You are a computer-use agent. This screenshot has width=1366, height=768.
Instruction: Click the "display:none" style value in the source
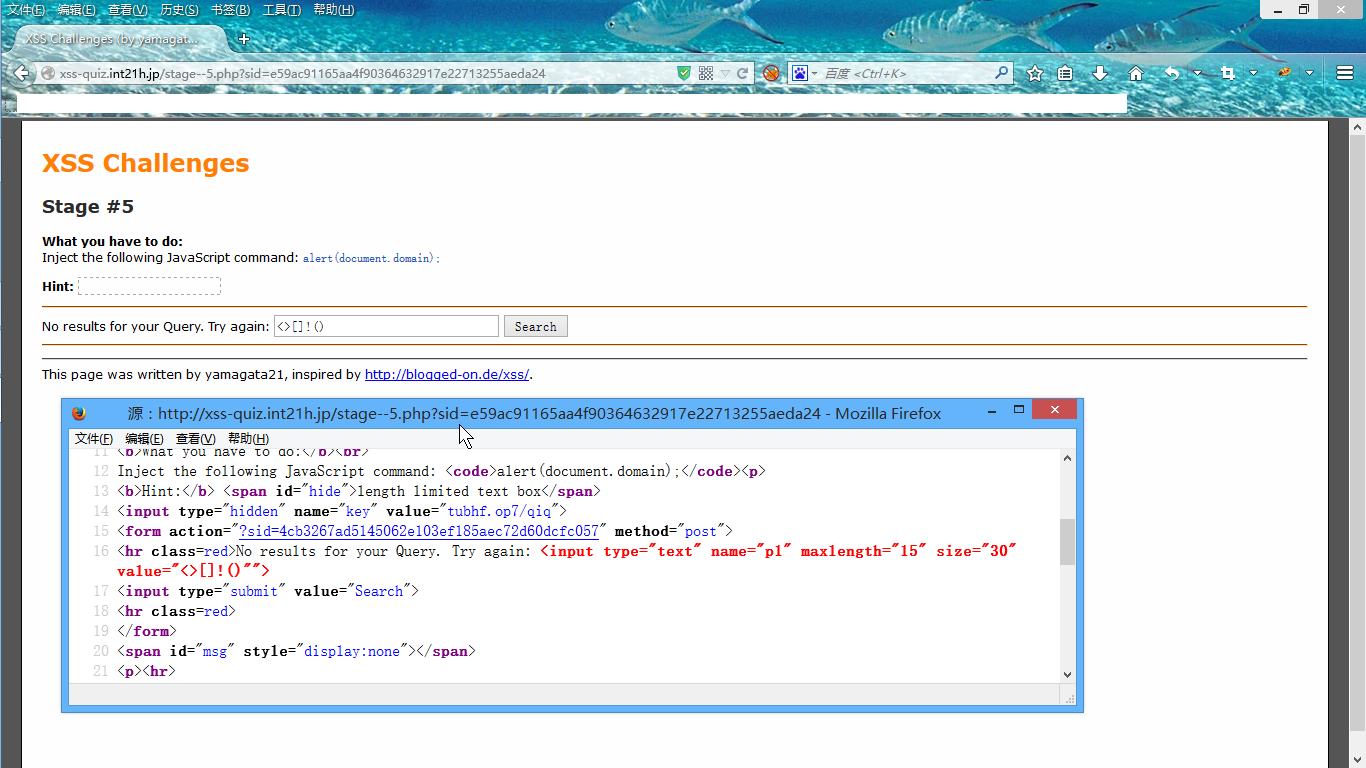(x=354, y=651)
